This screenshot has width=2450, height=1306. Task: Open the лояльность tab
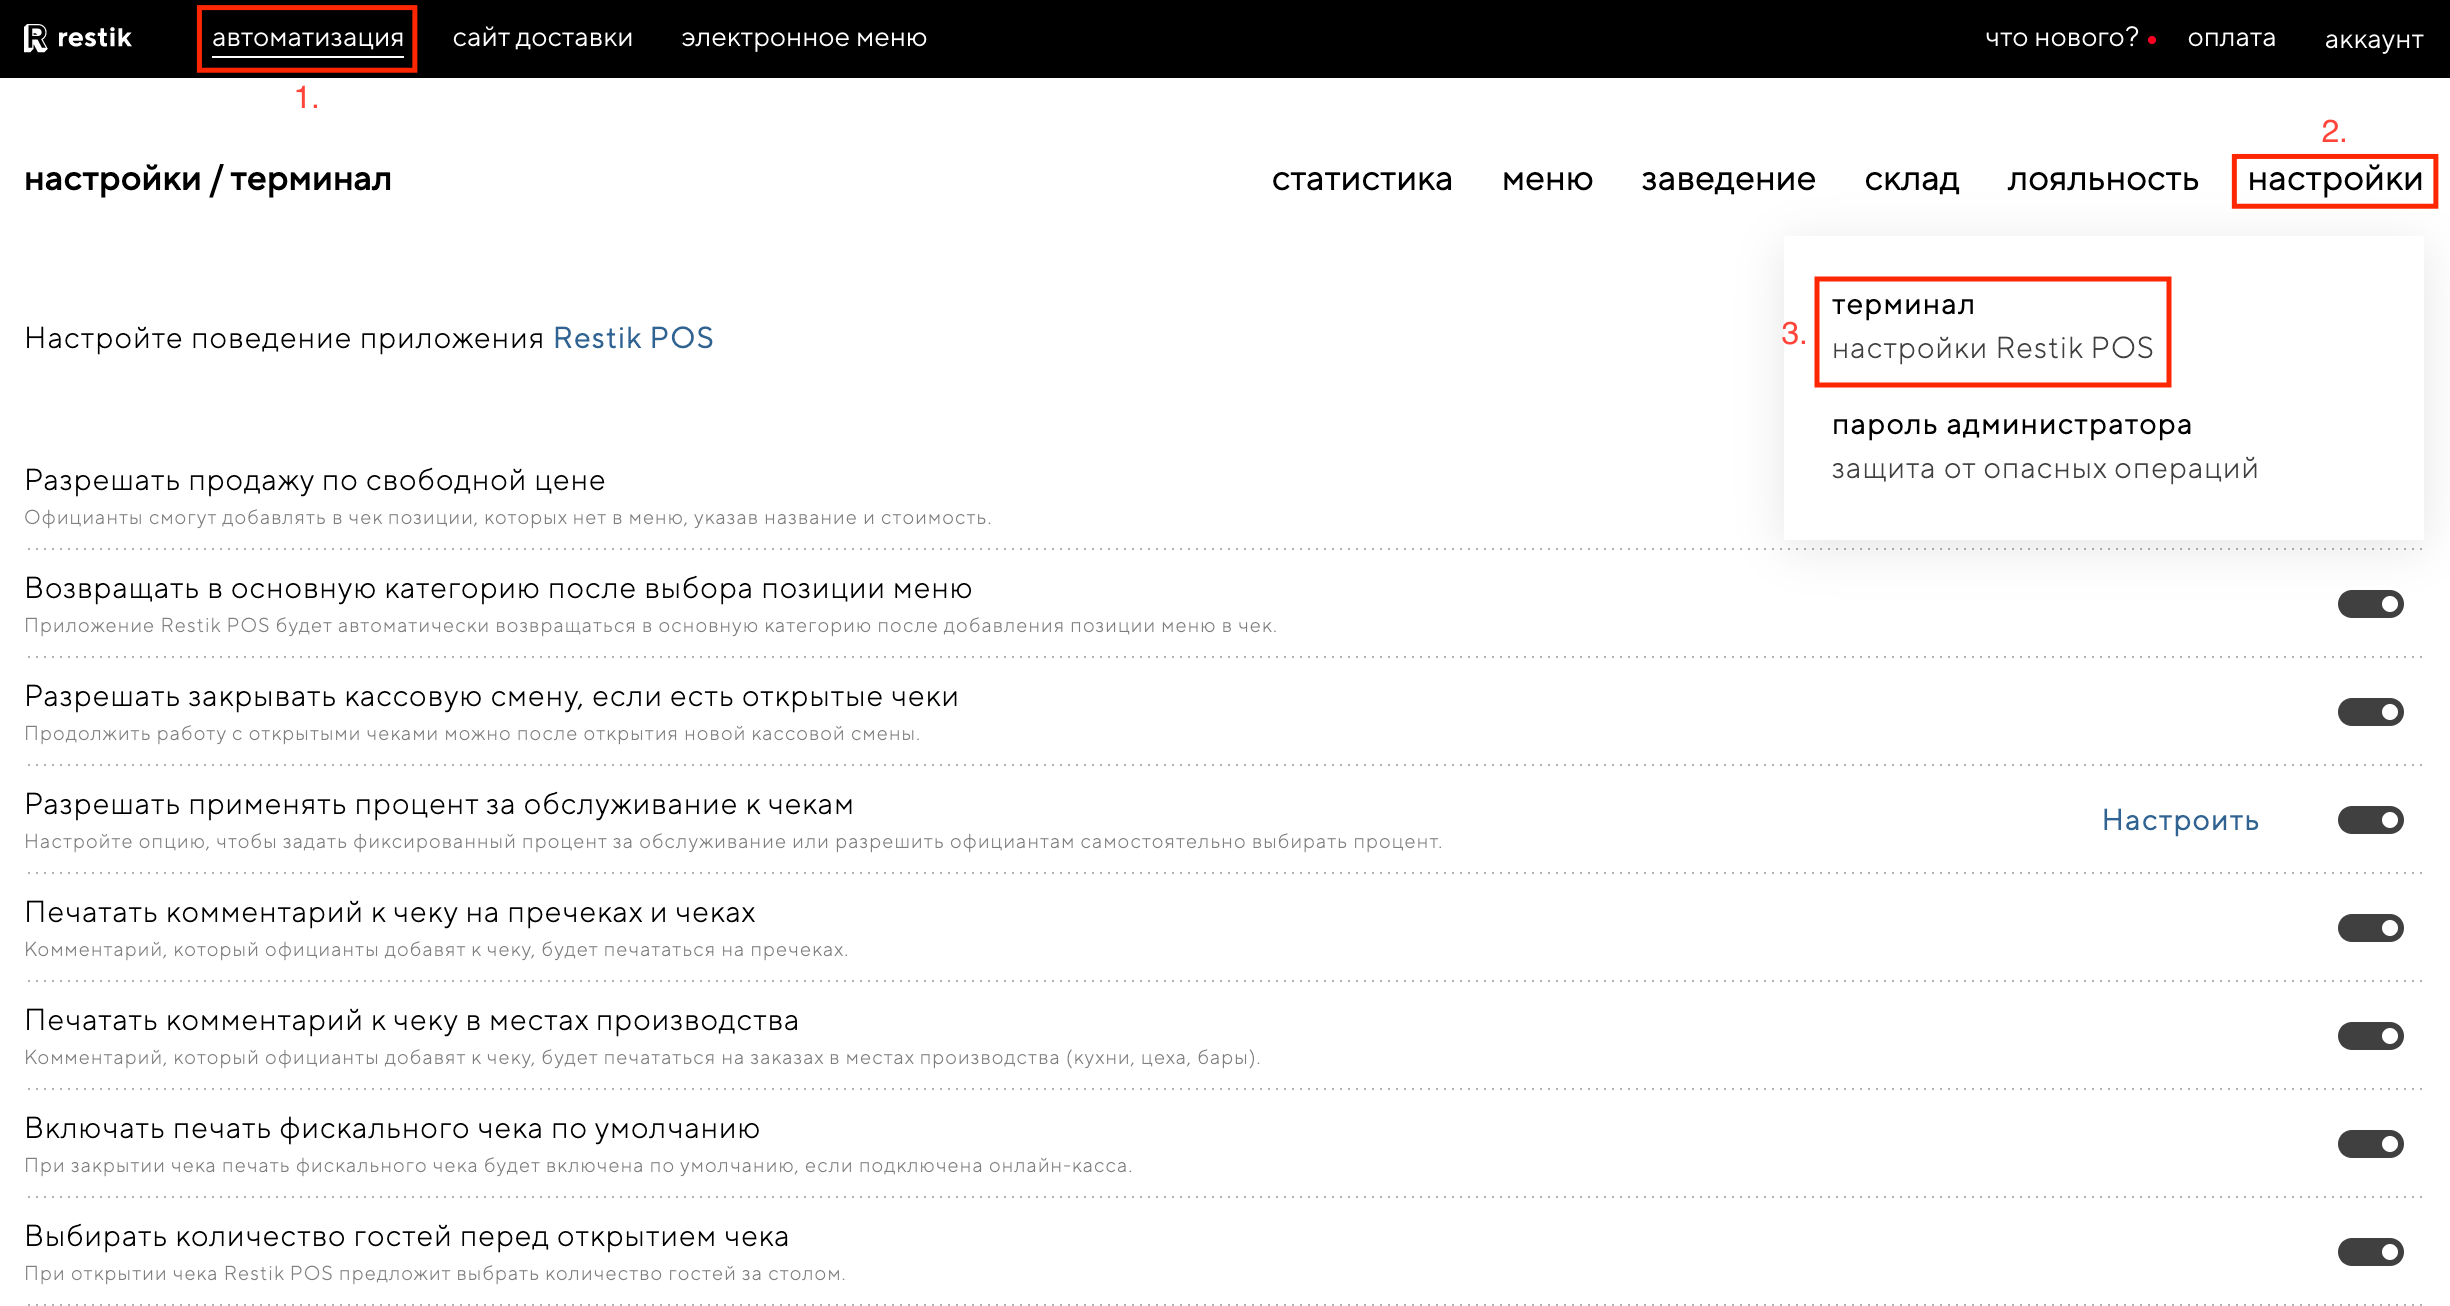pyautogui.click(x=2102, y=179)
